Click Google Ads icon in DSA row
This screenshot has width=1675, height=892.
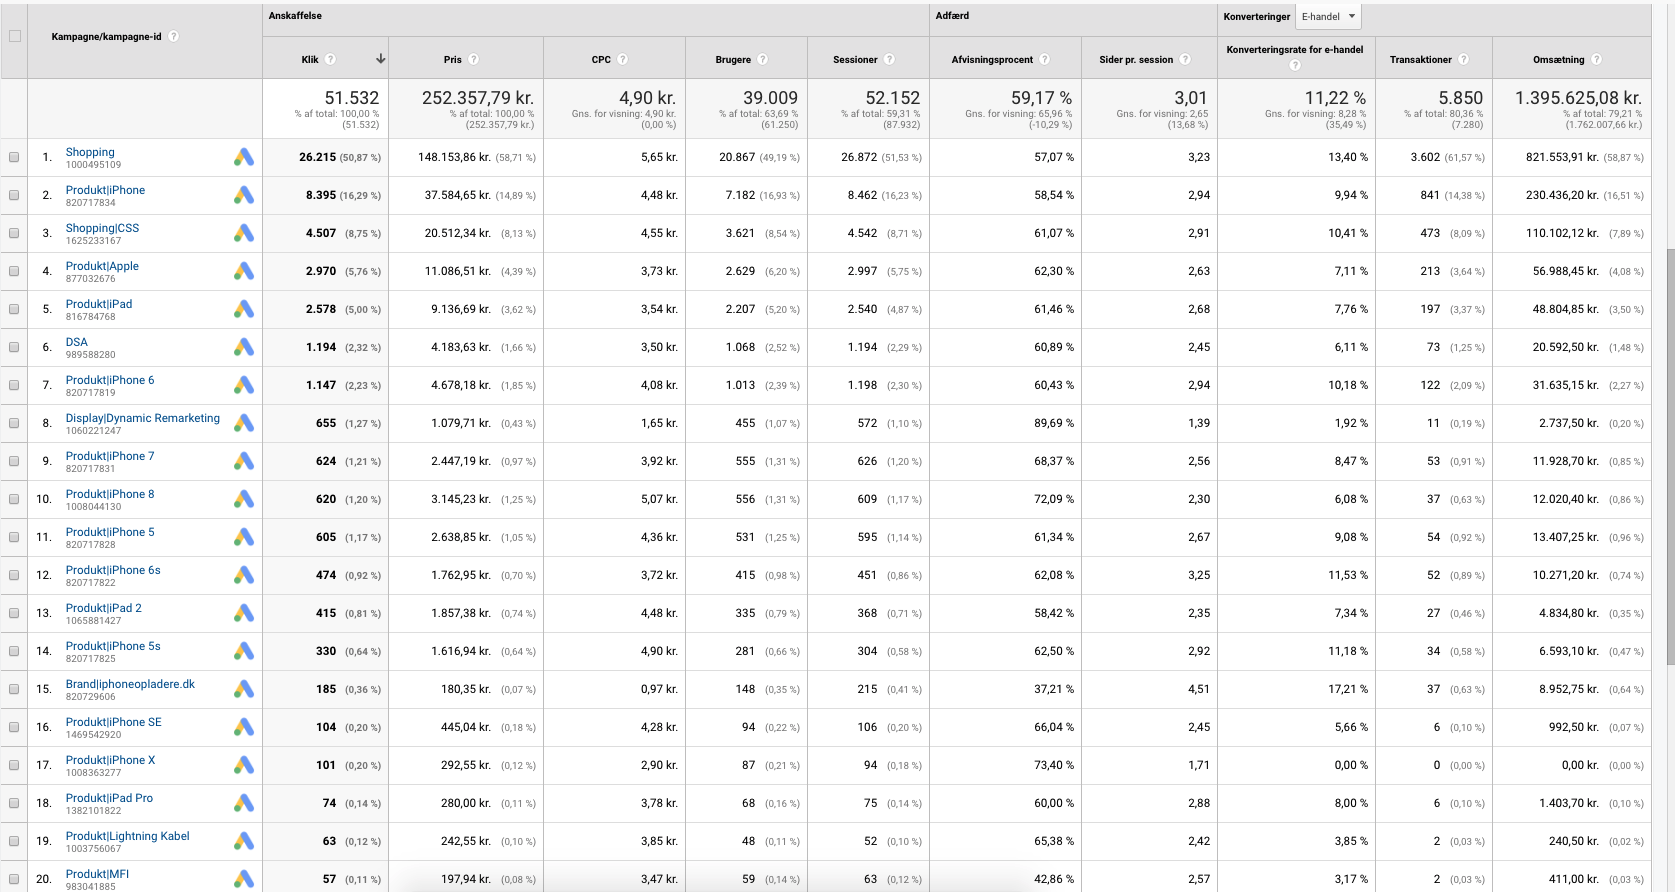(x=244, y=348)
